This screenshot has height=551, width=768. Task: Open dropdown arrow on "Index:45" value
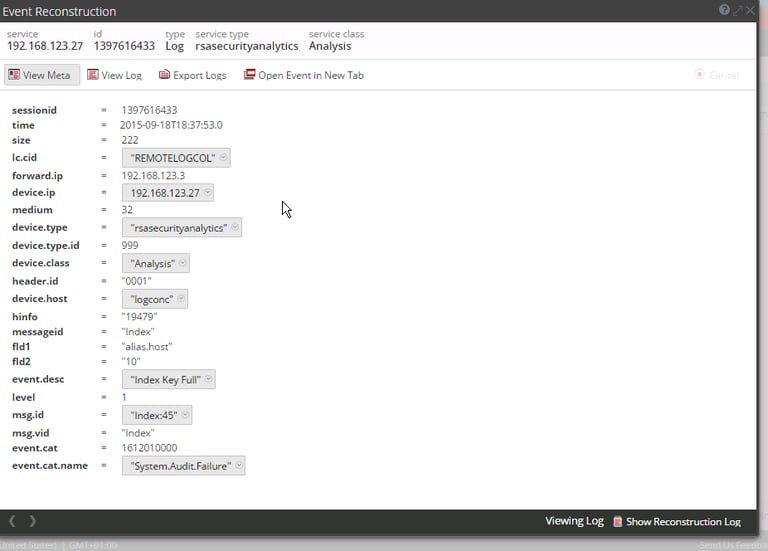coord(185,414)
